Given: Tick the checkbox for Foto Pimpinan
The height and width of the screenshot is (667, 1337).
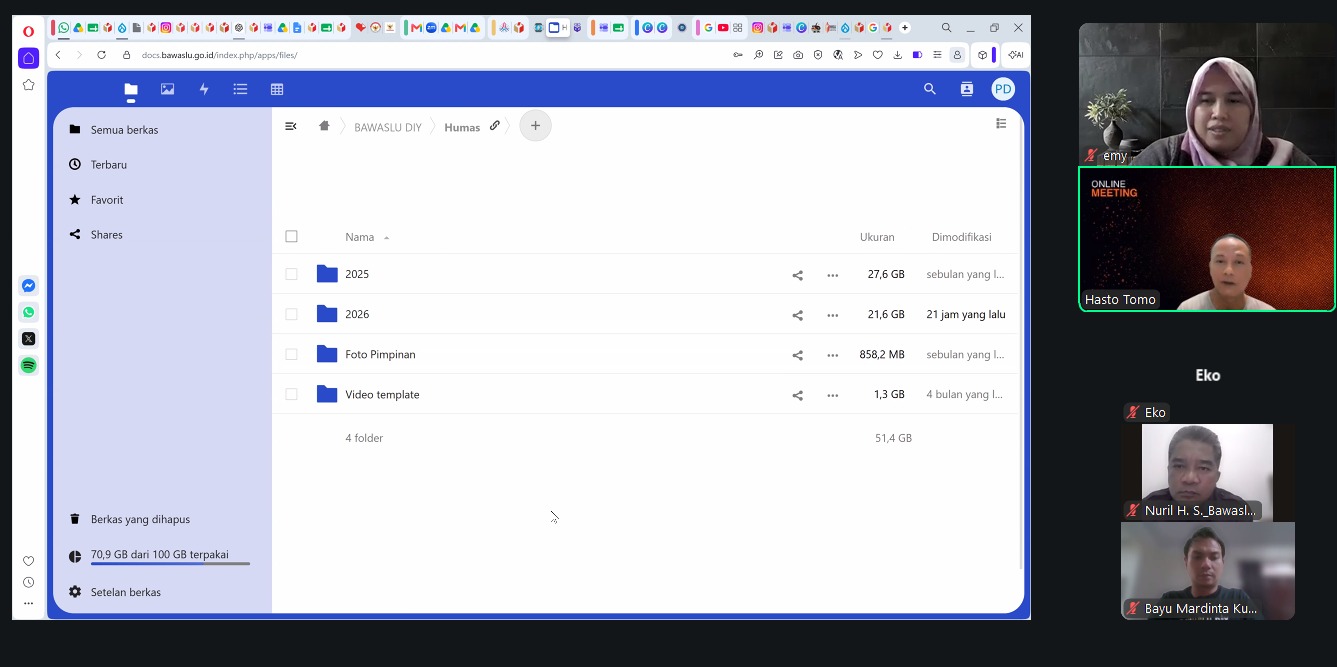Looking at the screenshot, I should (291, 354).
